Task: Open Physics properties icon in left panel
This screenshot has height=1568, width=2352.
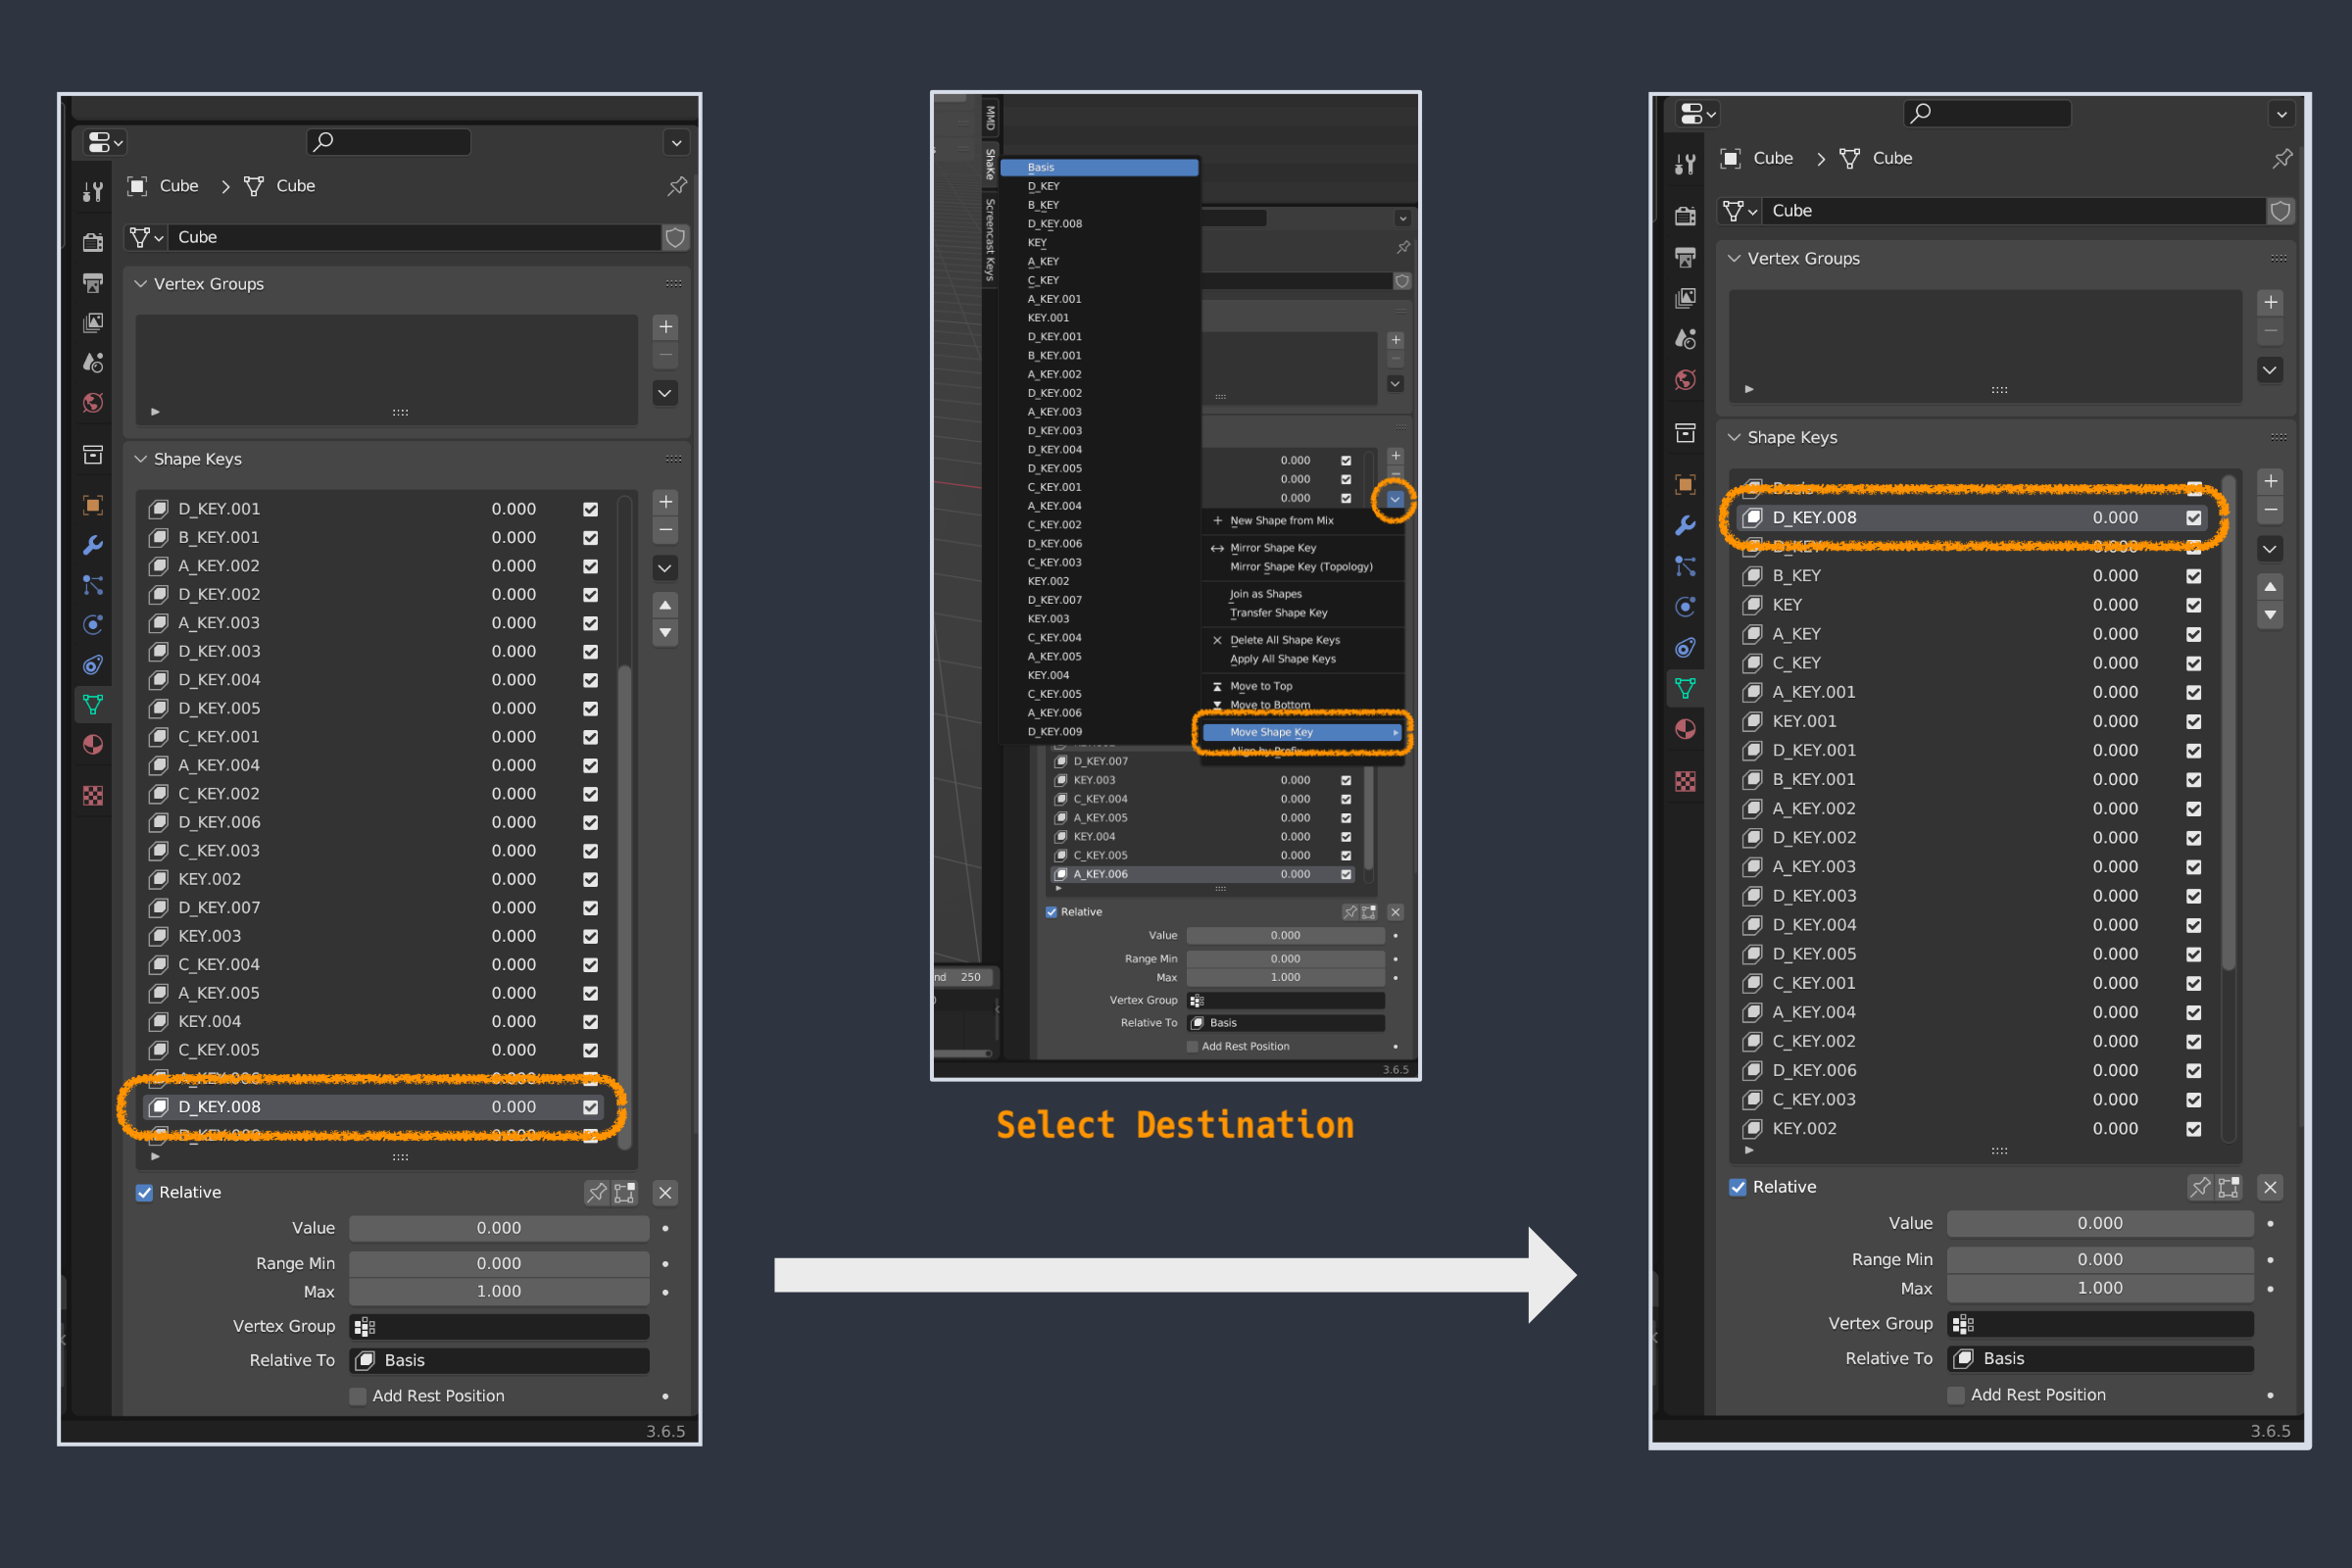Action: click(x=93, y=625)
